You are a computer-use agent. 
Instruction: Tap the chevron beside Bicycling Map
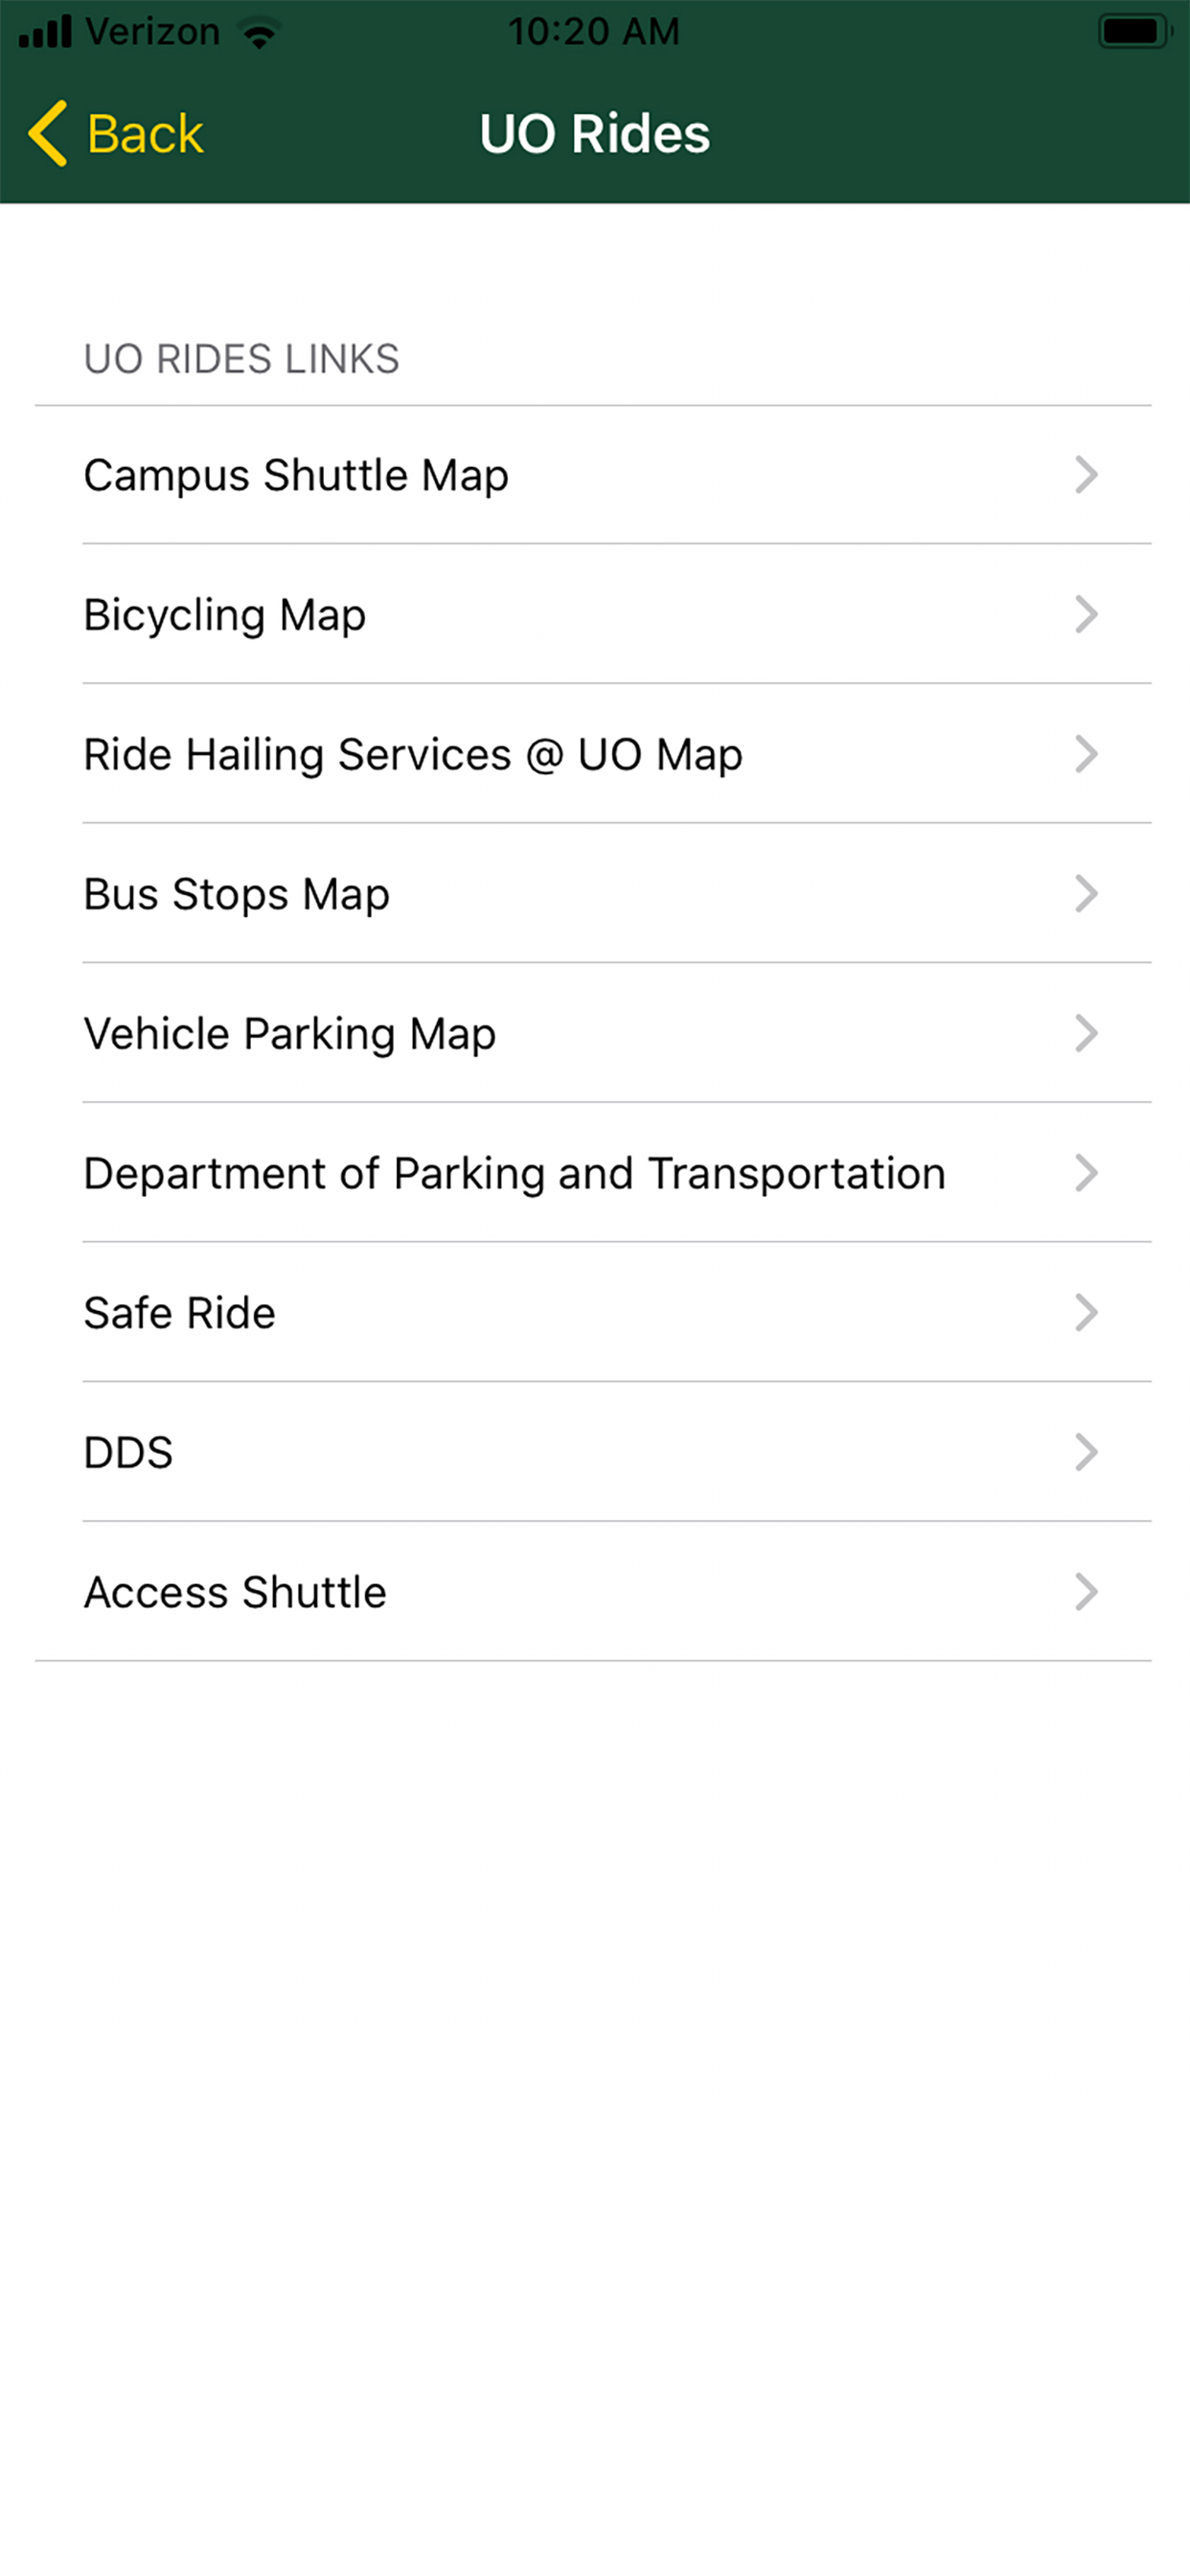pos(1086,614)
